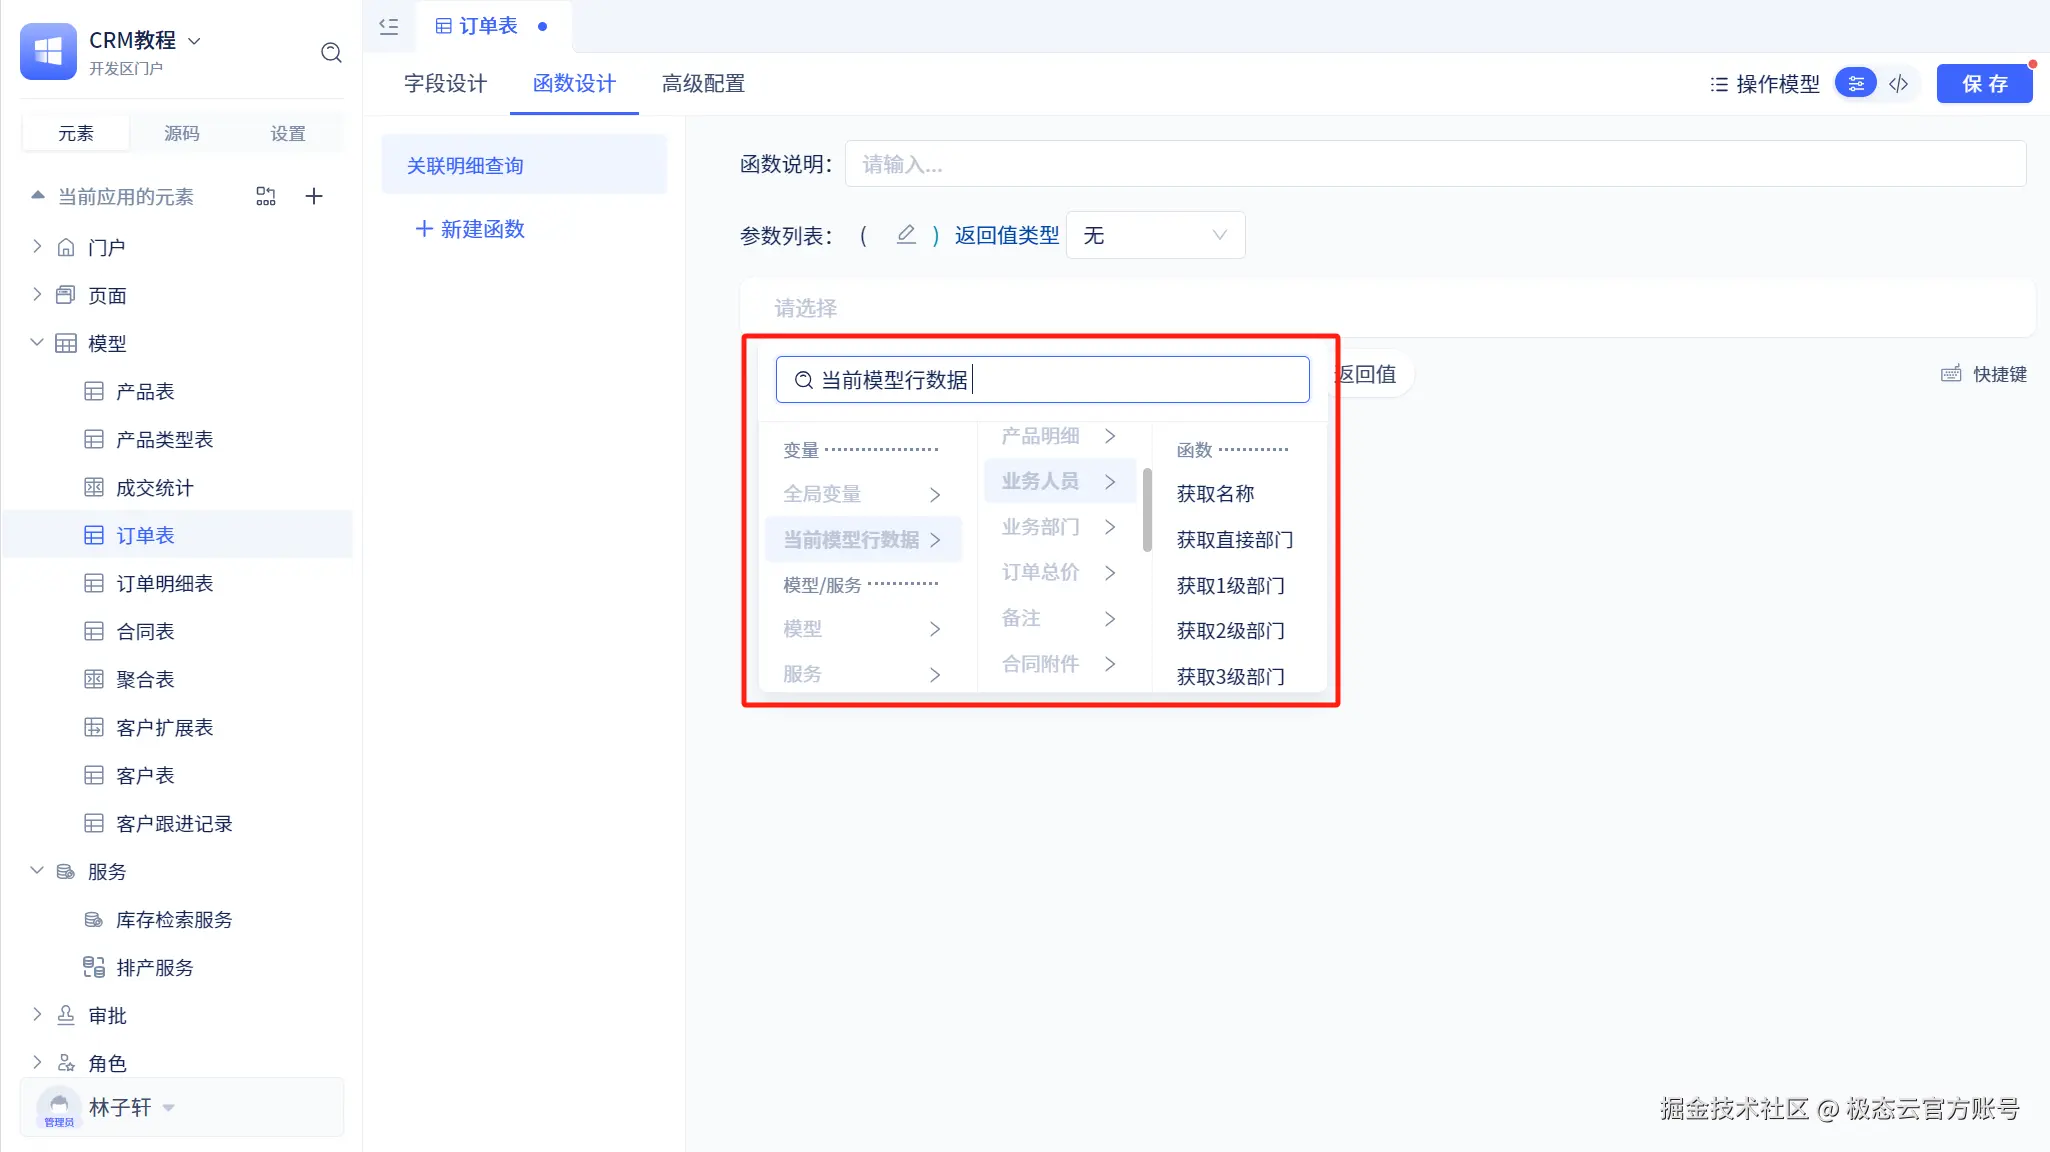Click the 操作模型 list icon
The width and height of the screenshot is (2050, 1152).
point(1718,84)
